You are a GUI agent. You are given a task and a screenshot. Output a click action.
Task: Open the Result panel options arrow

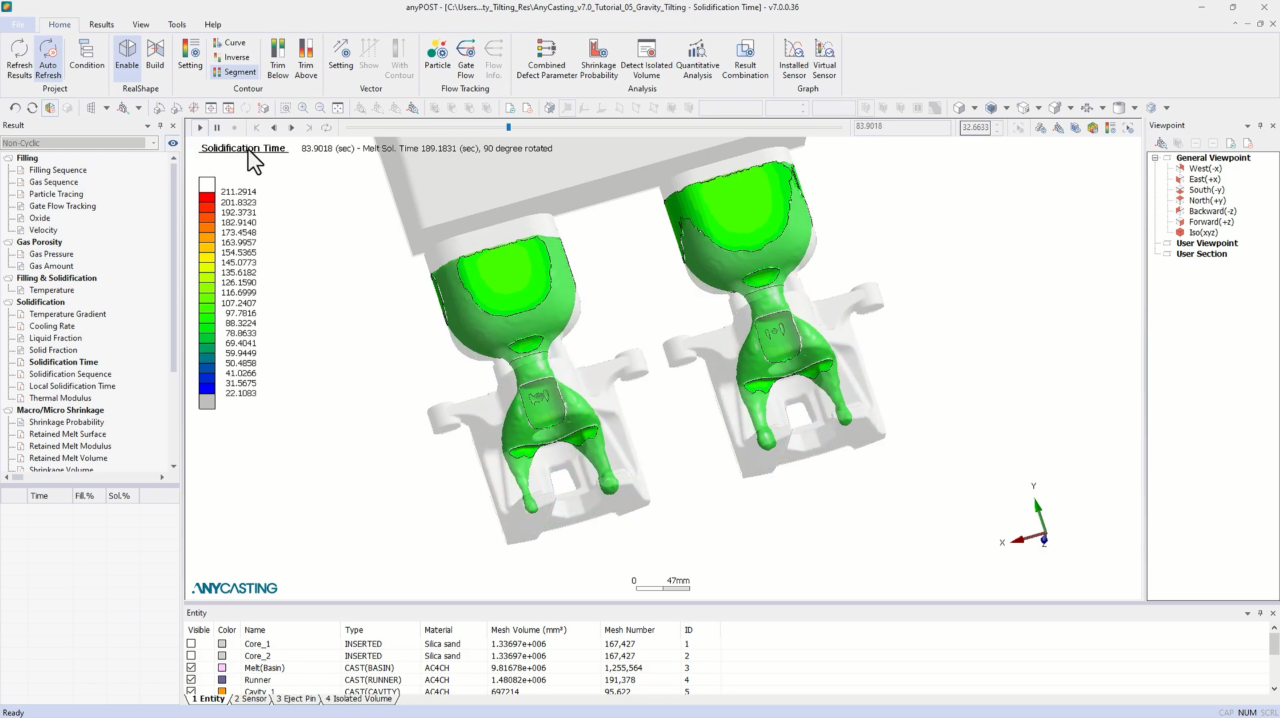click(x=148, y=125)
